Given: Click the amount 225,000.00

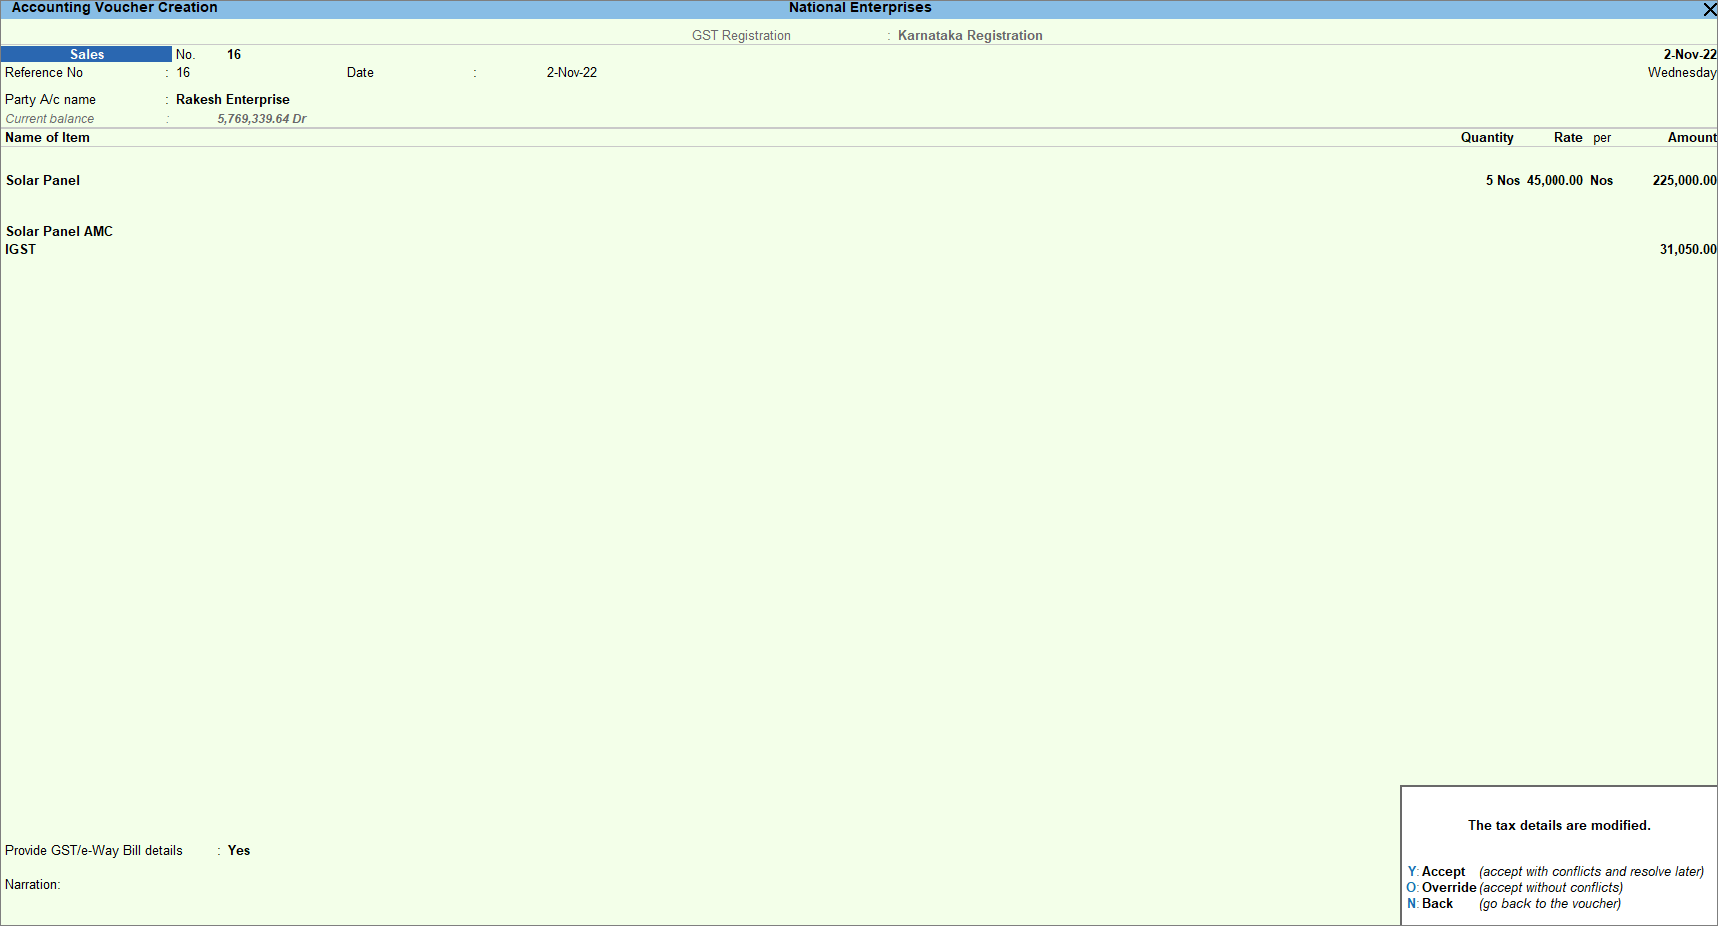Looking at the screenshot, I should (x=1684, y=181).
